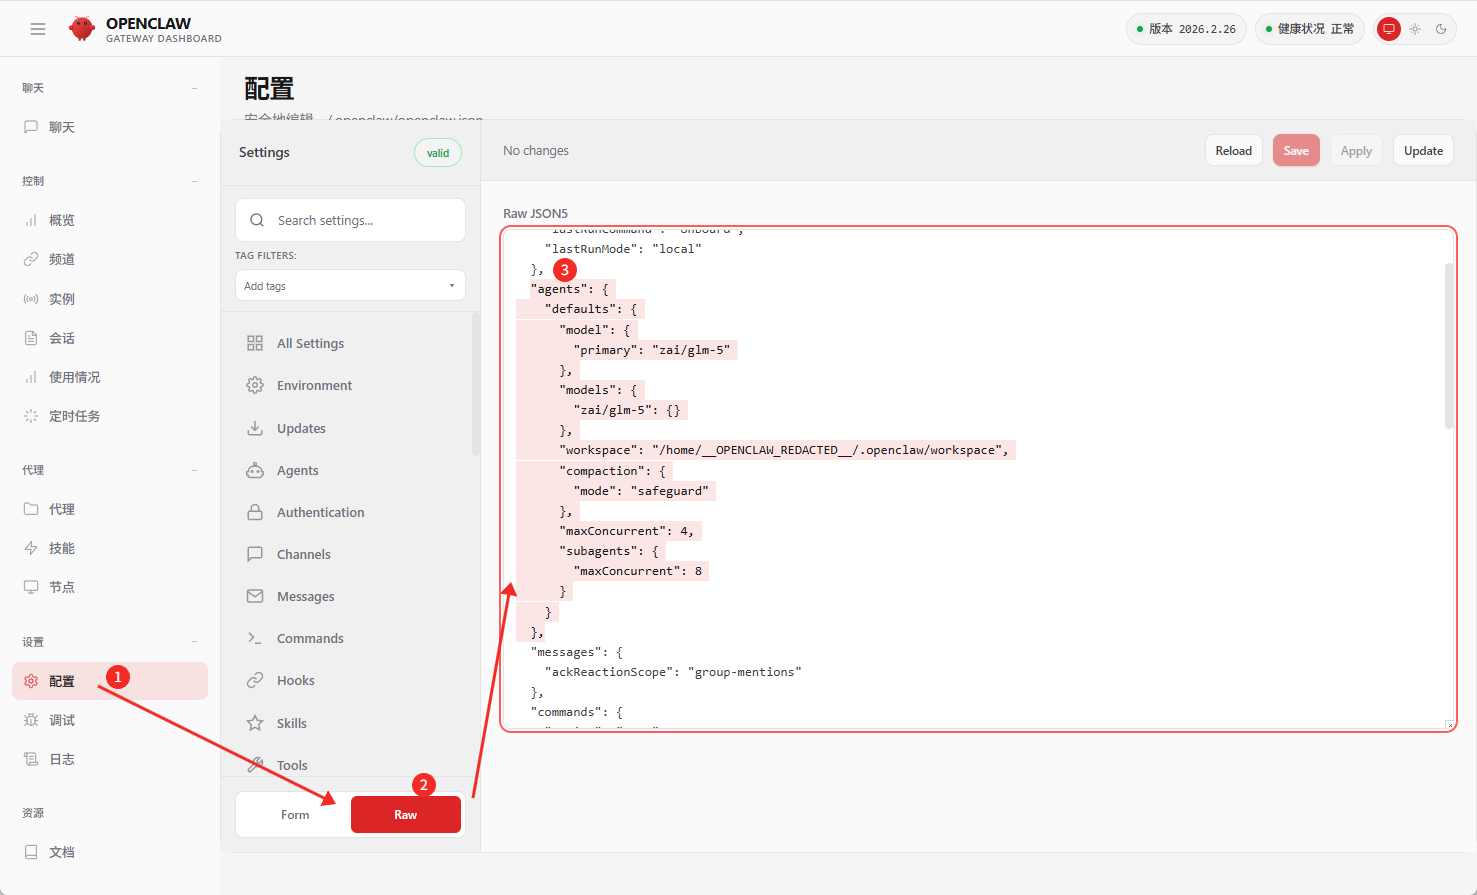Screen dimensions: 1477x895
Task: Open 调试 debug page
Action: point(61,721)
